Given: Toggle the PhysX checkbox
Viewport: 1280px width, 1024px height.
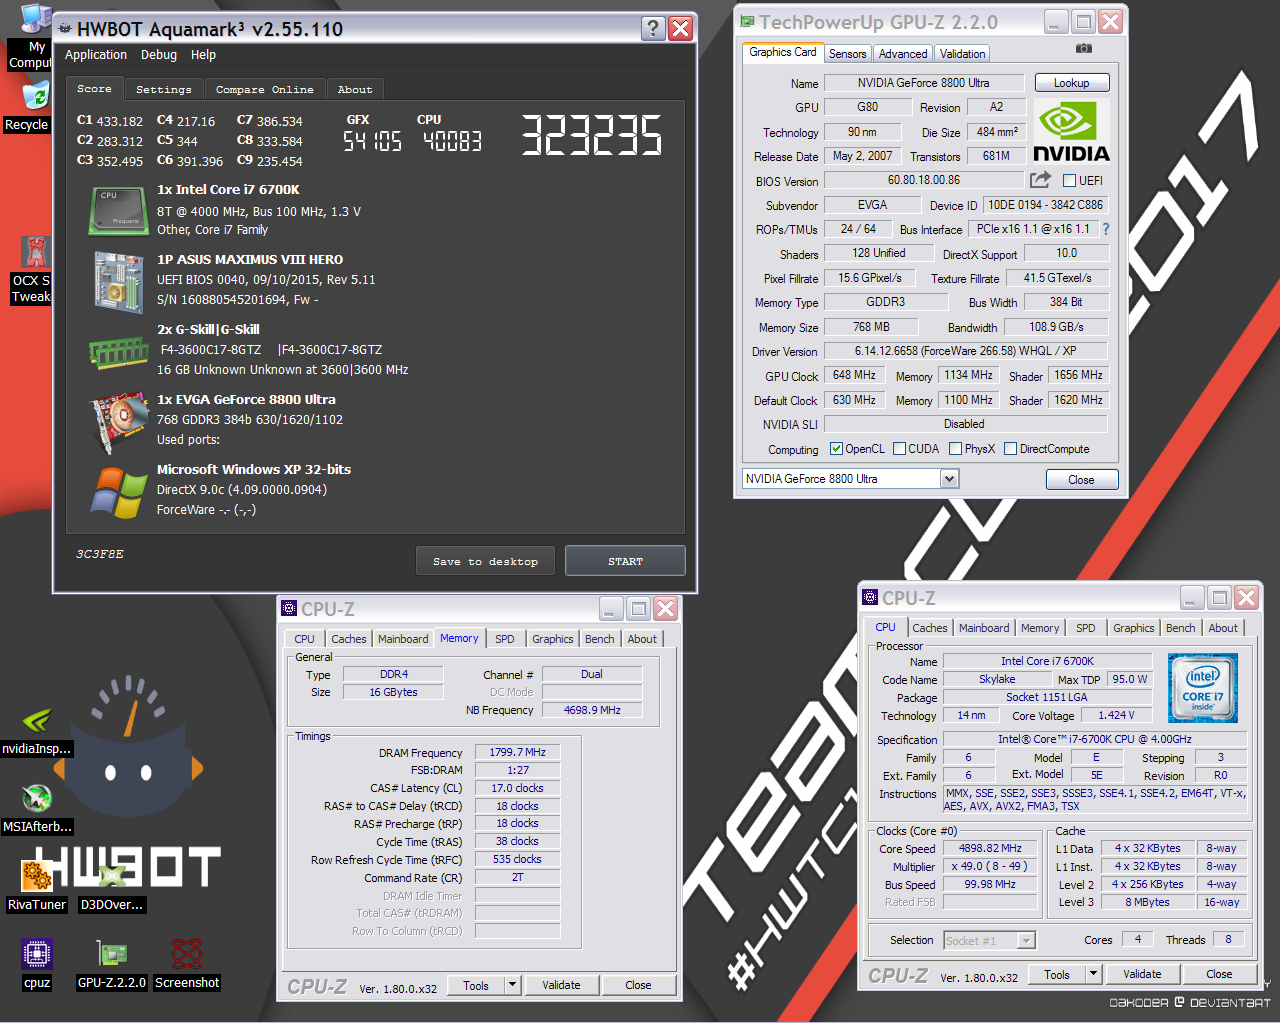Looking at the screenshot, I should point(955,449).
